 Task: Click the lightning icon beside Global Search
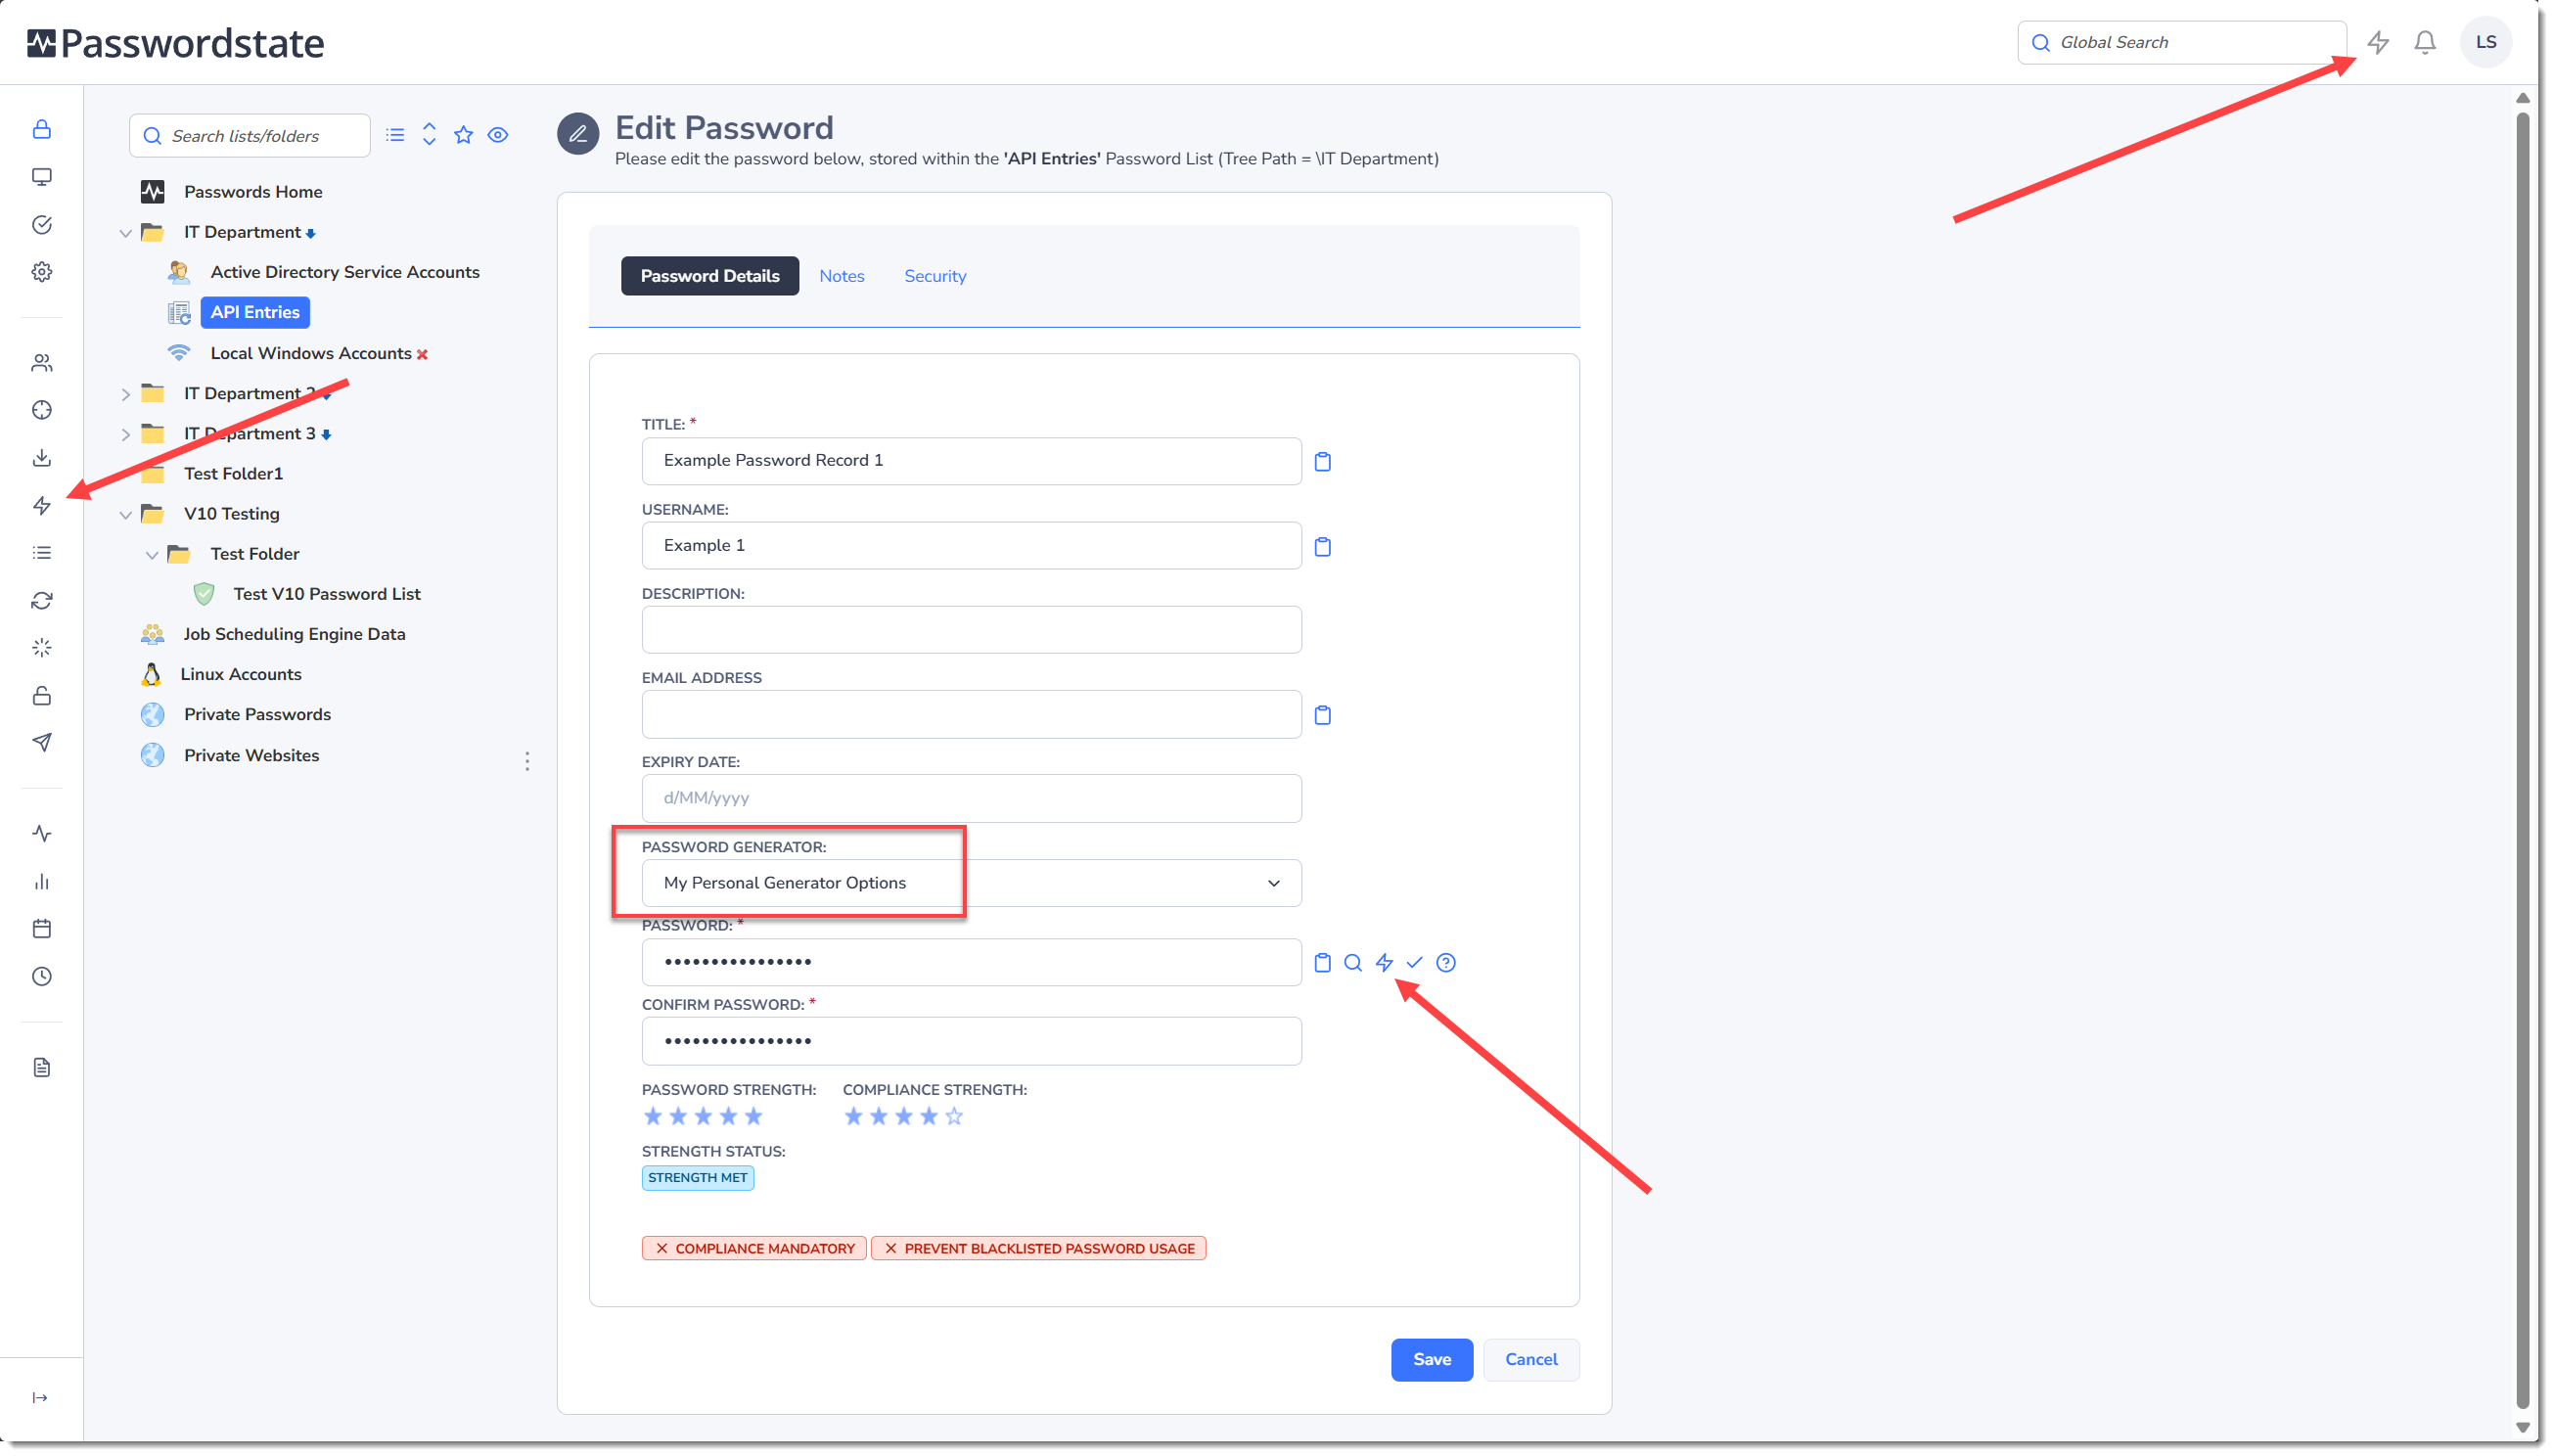[x=2378, y=42]
